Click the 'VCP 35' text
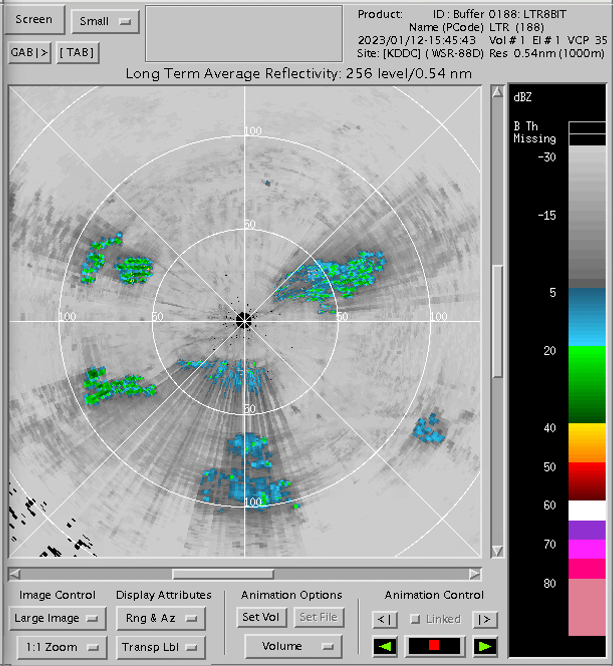Screen dimensions: 613x666 [x=588, y=40]
